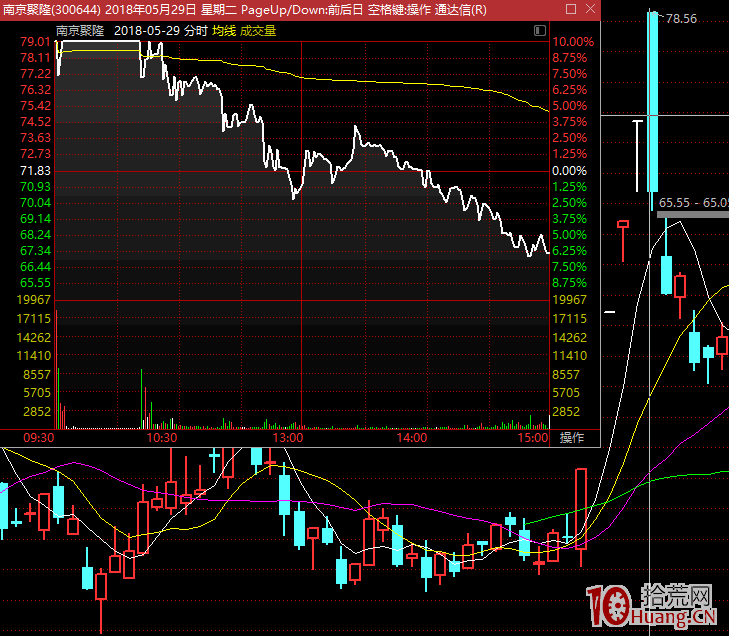Click the 65.55 - 65.05 price range tooltip
The width and height of the screenshot is (729, 636).
click(692, 202)
